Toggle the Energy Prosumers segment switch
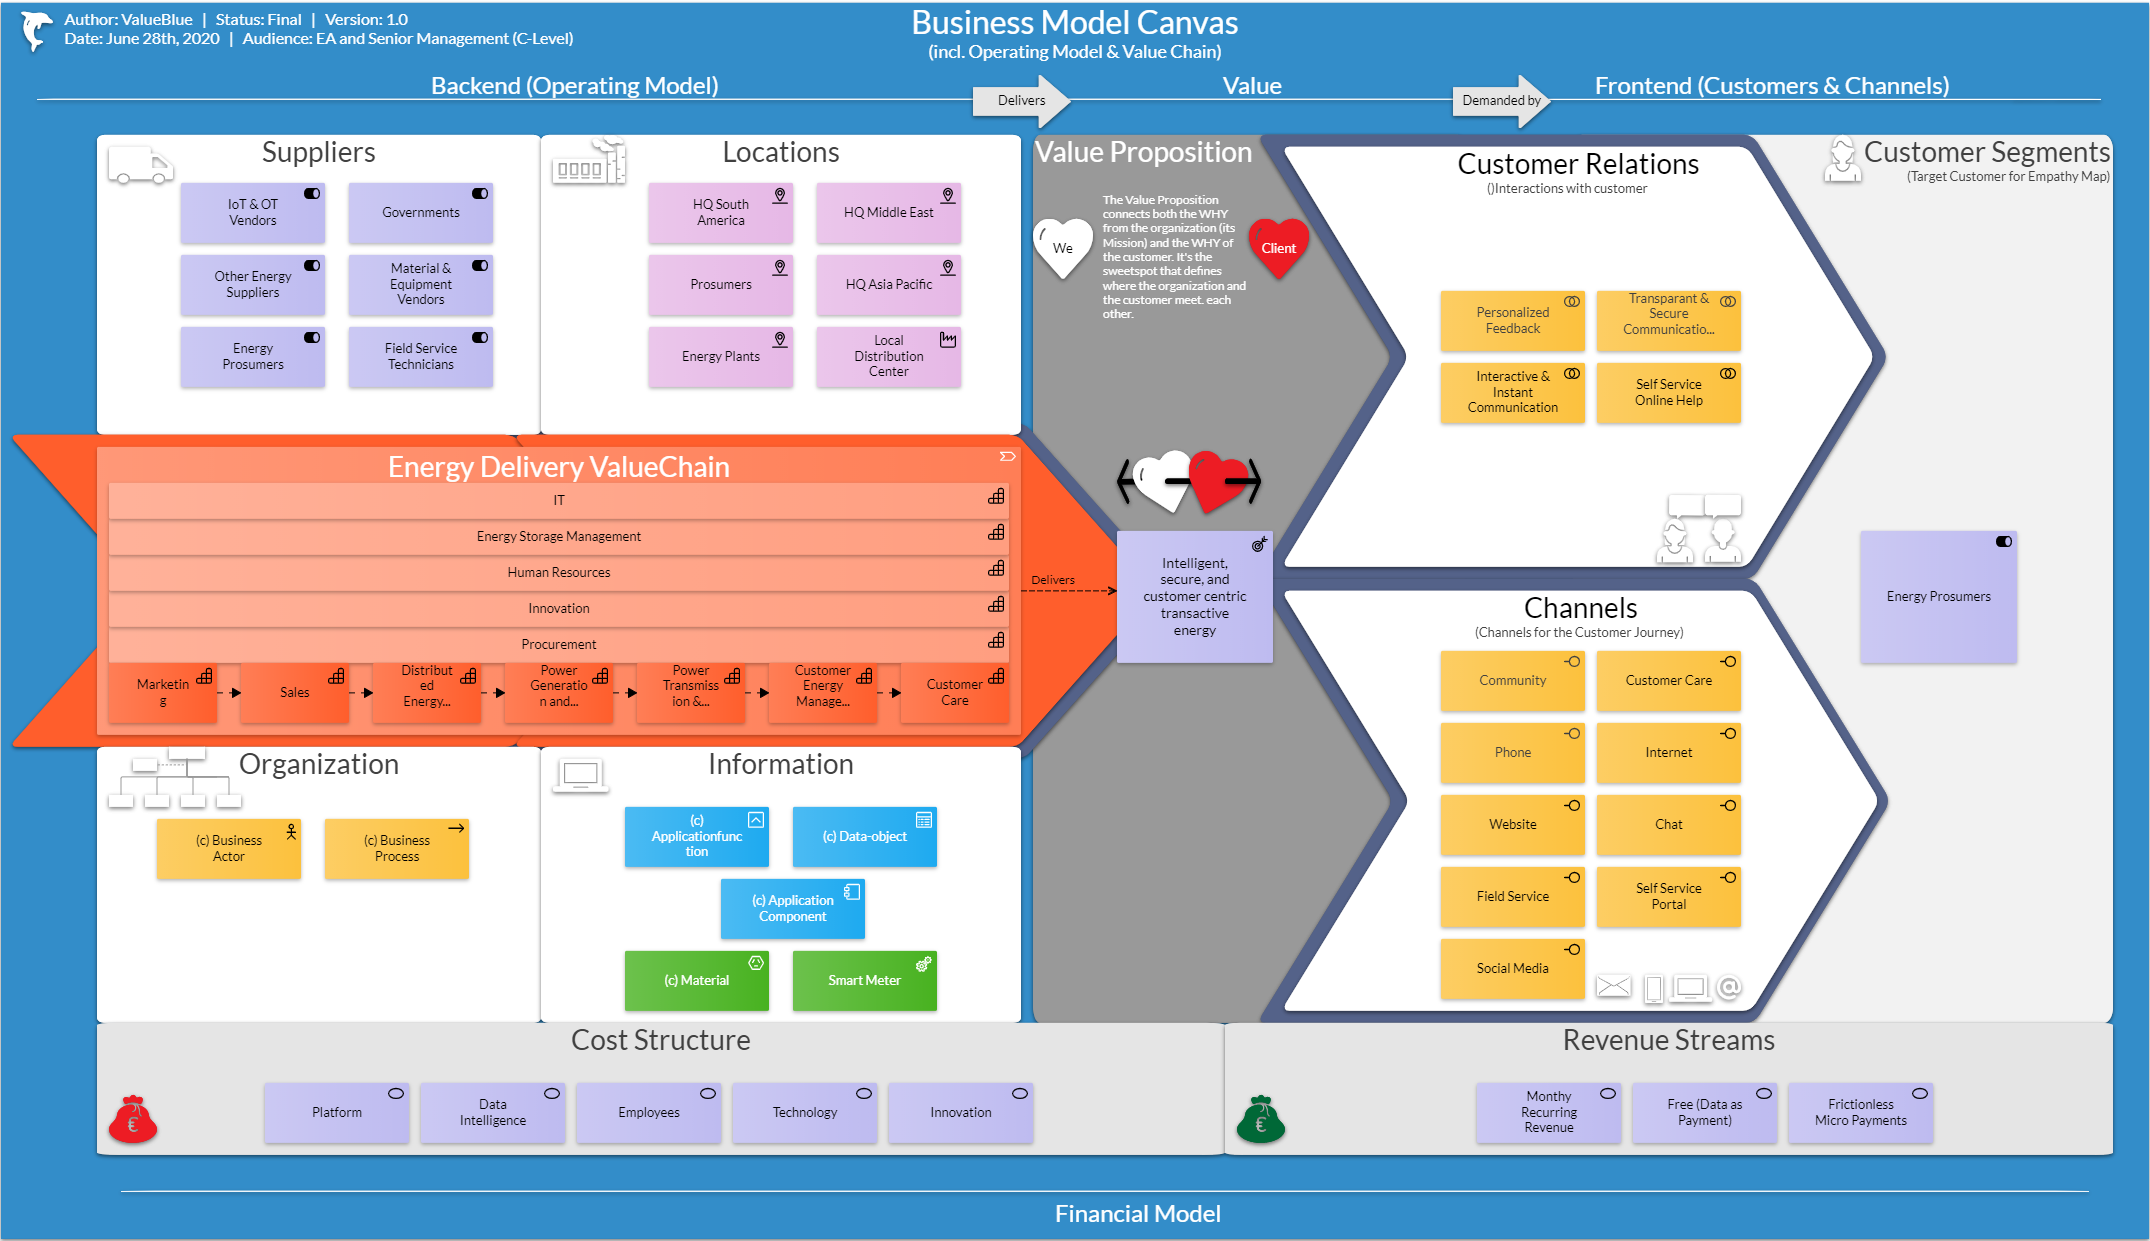Image resolution: width=2150 pixels, height=1241 pixels. pos(2004,542)
